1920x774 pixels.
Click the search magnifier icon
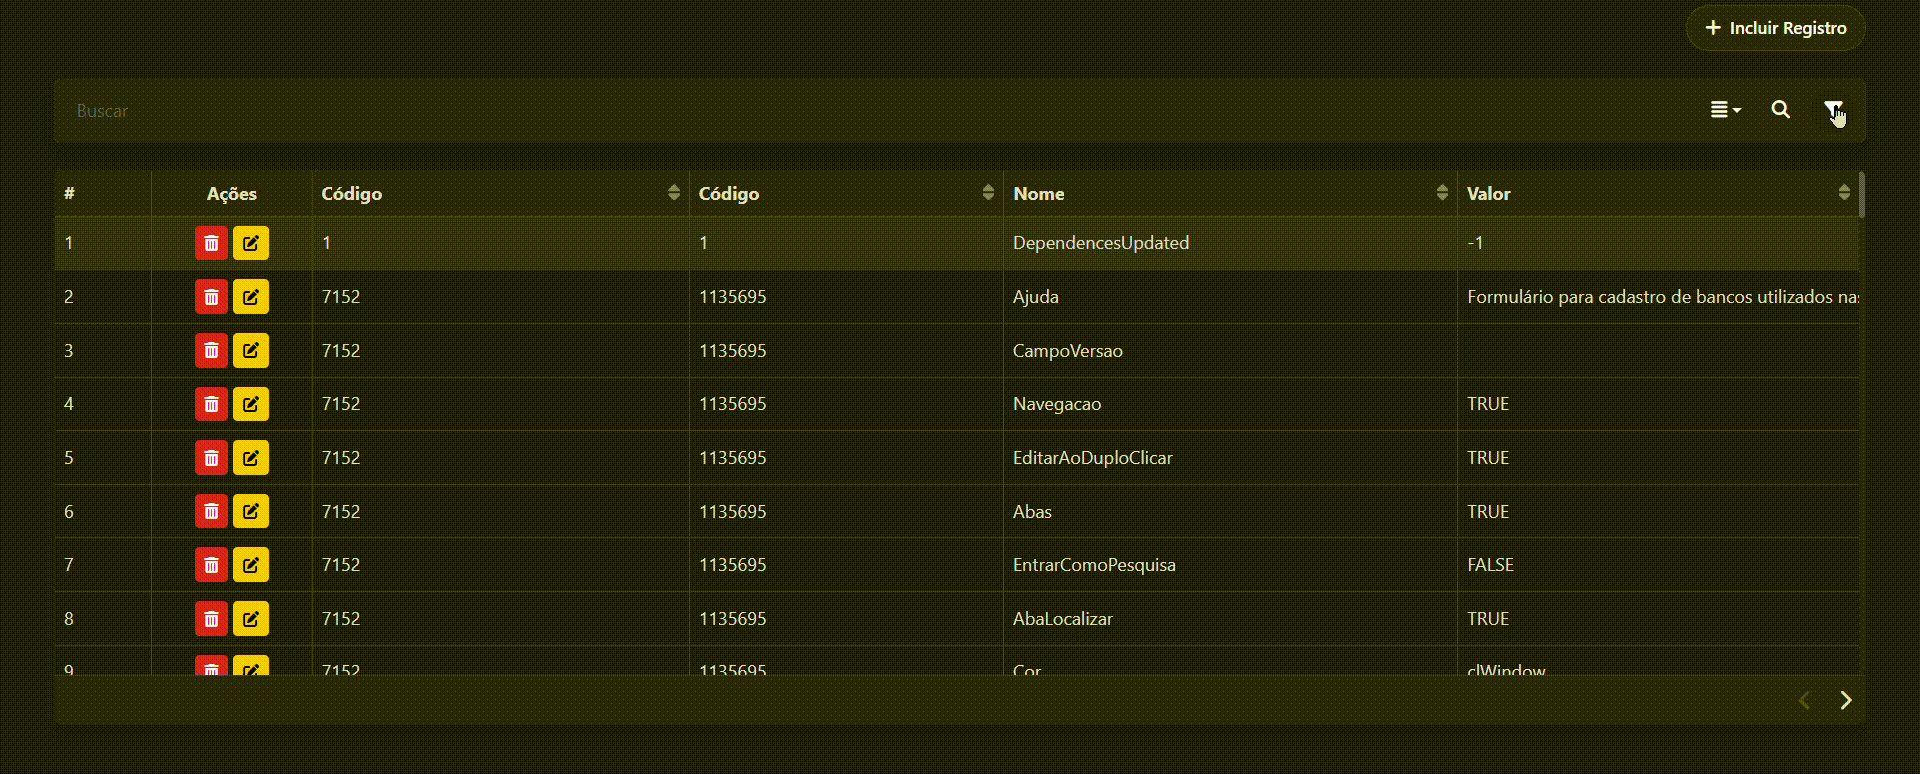pos(1780,110)
